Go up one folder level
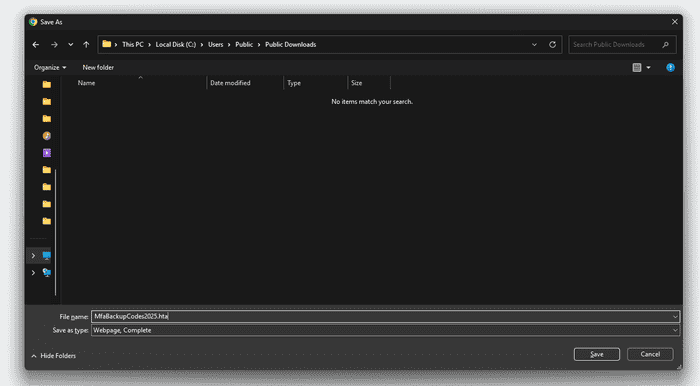The height and width of the screenshot is (386, 700). 86,45
